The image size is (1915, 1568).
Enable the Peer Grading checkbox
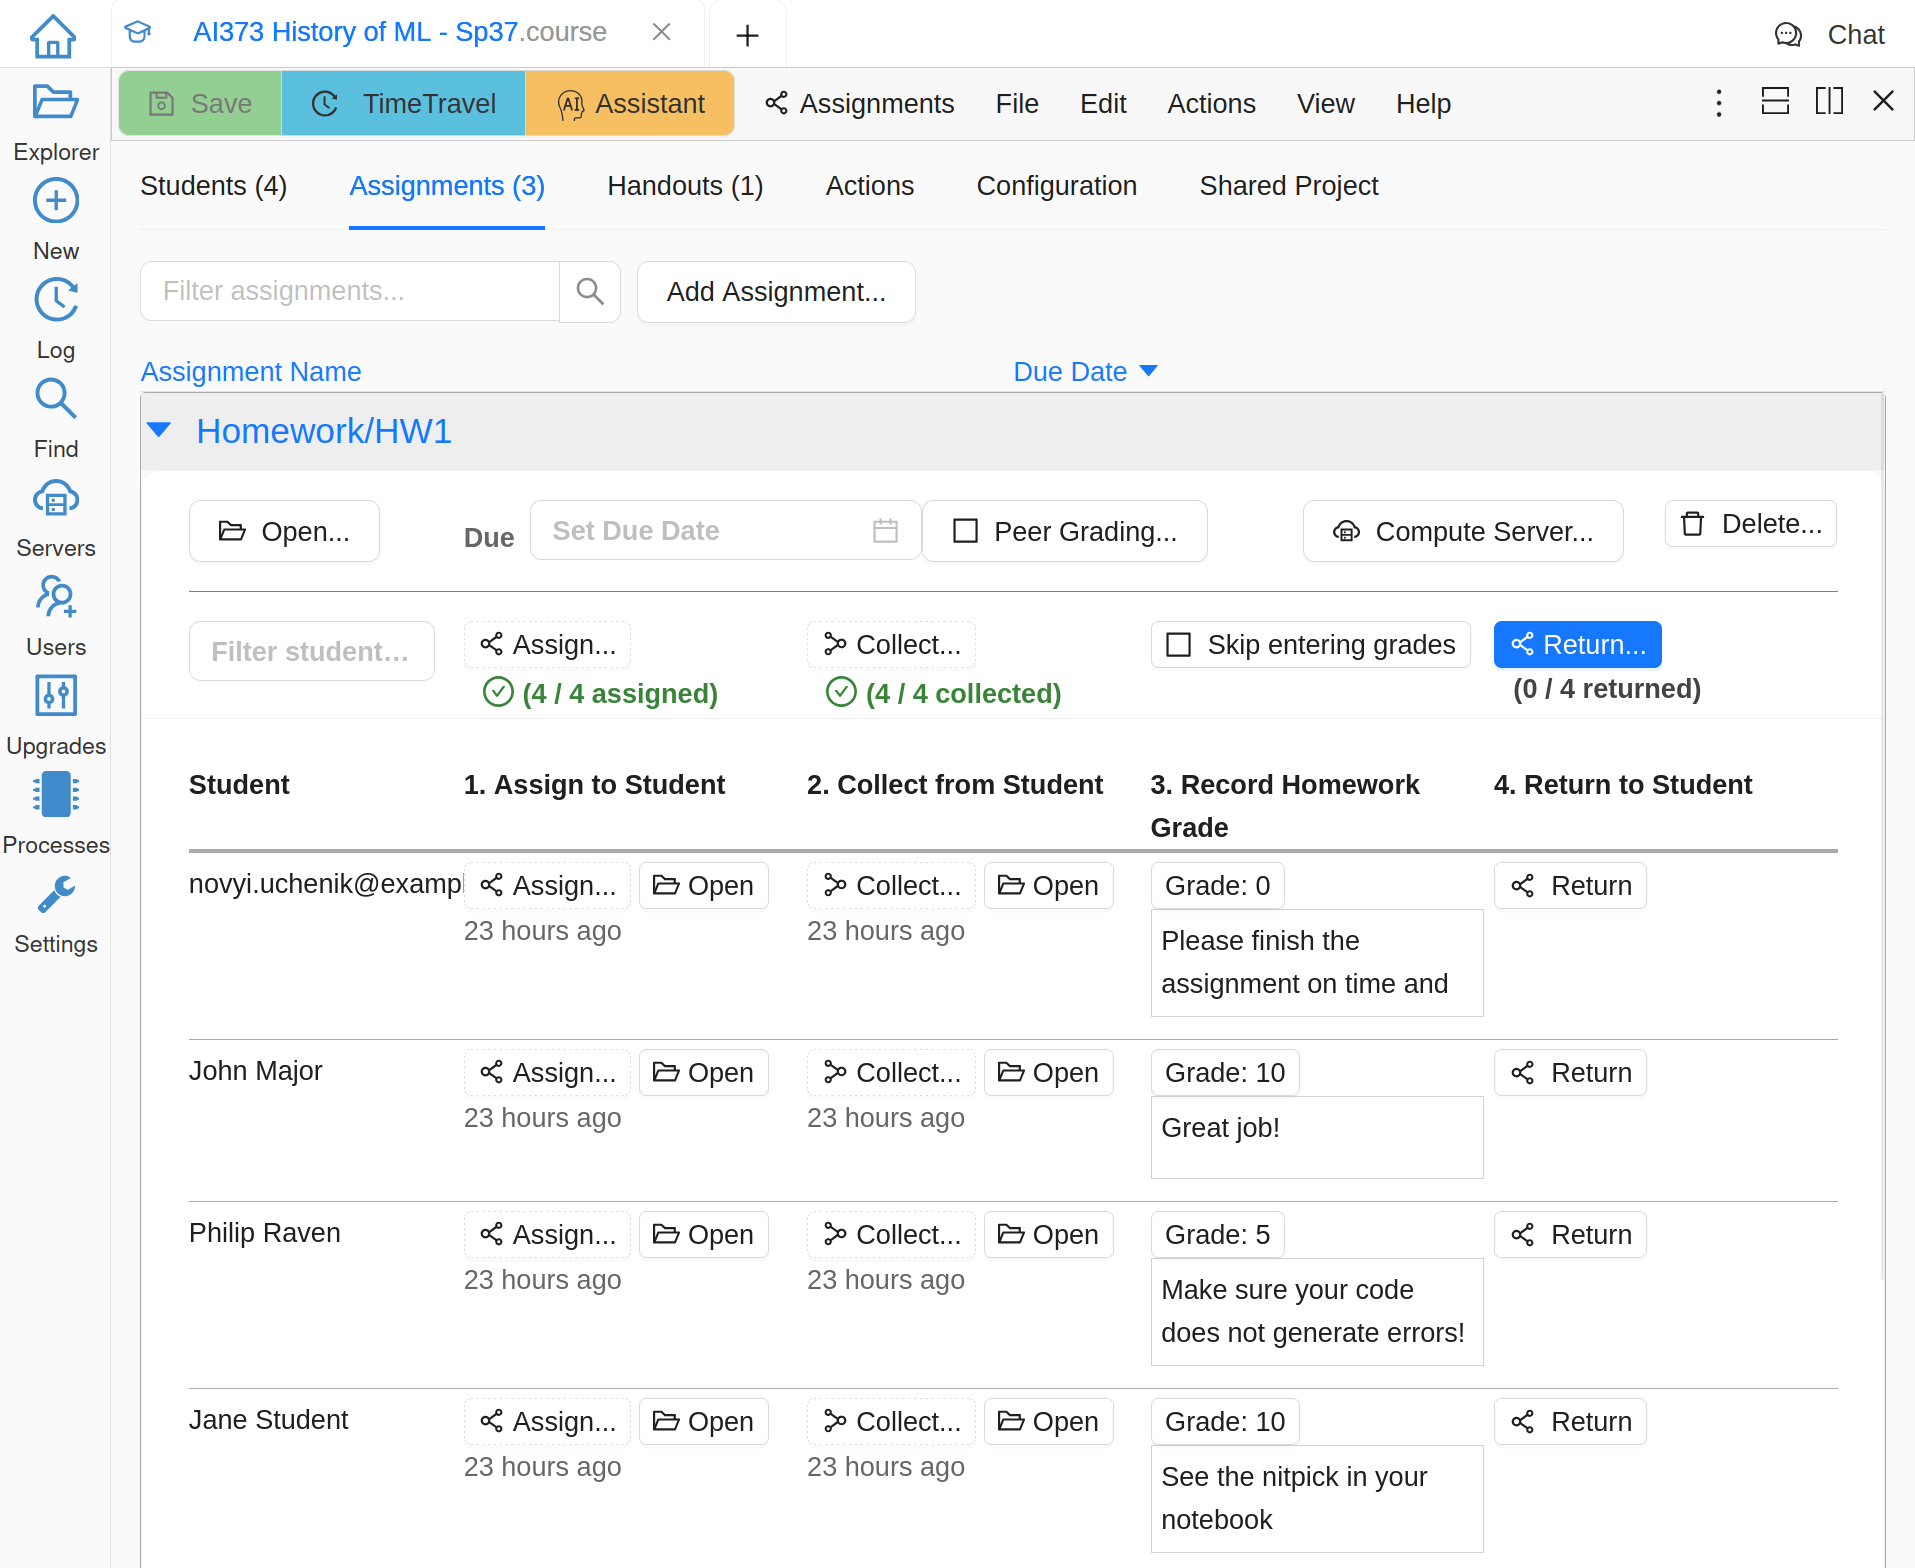point(965,531)
